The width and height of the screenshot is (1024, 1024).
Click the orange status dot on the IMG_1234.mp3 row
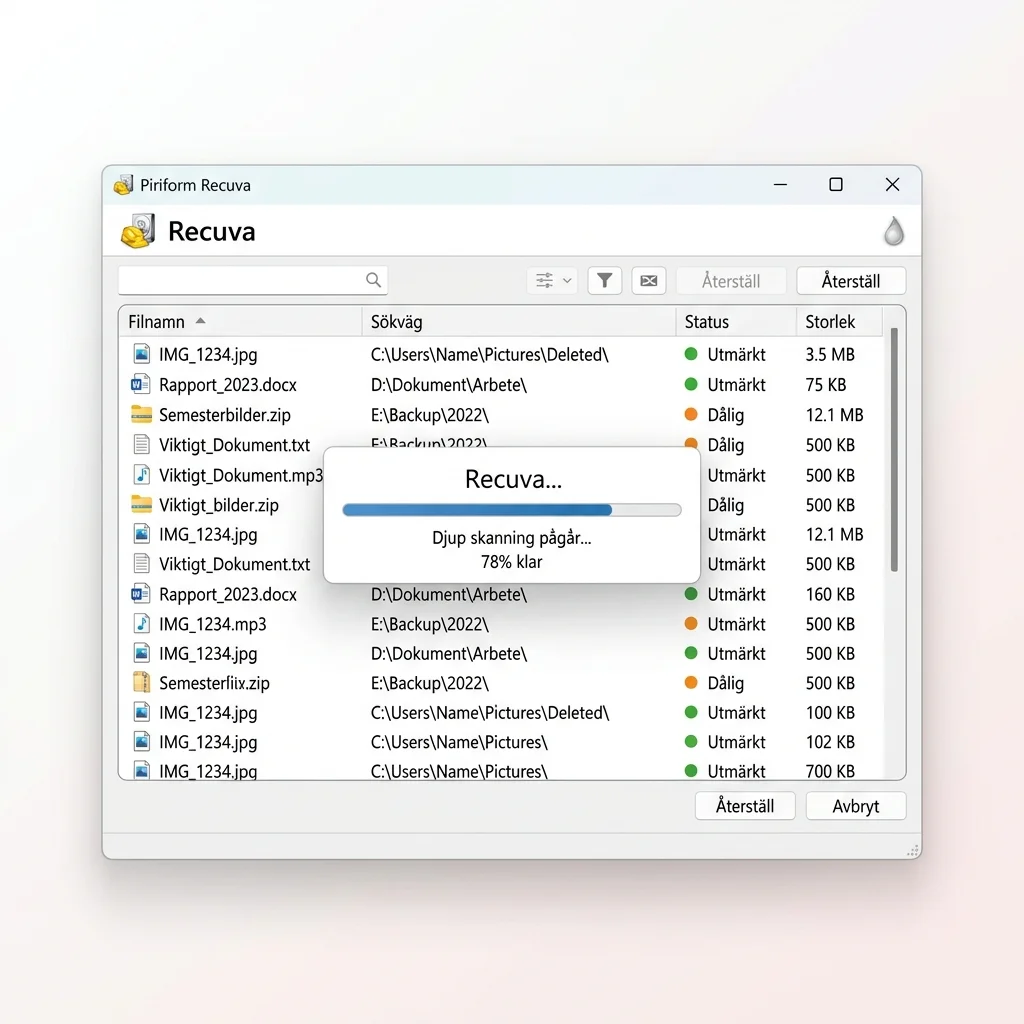pos(691,623)
